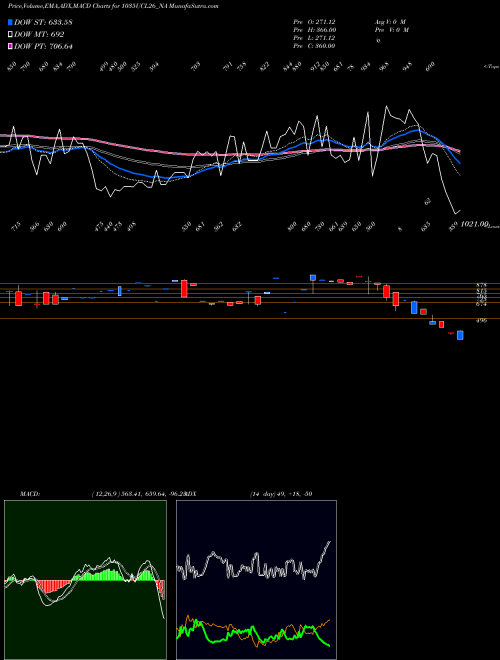Click the 'Pre O: 271.12' open value
Viewport: 500px width, 660px height.
[314, 22]
